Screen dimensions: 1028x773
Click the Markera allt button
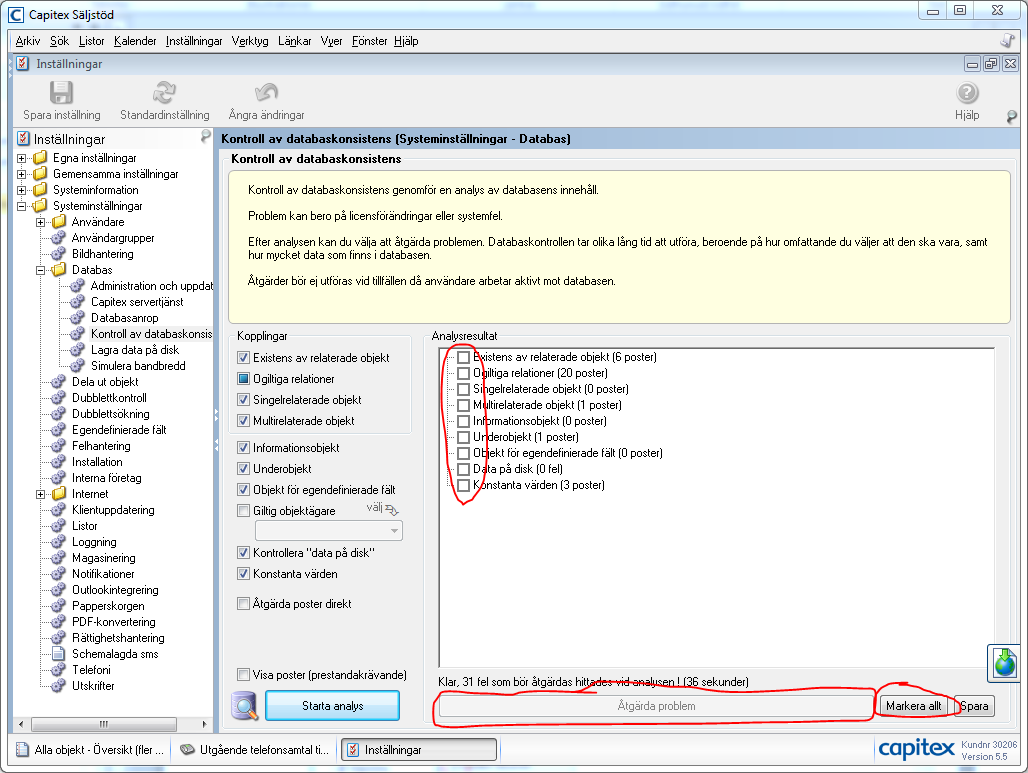pyautogui.click(x=913, y=705)
